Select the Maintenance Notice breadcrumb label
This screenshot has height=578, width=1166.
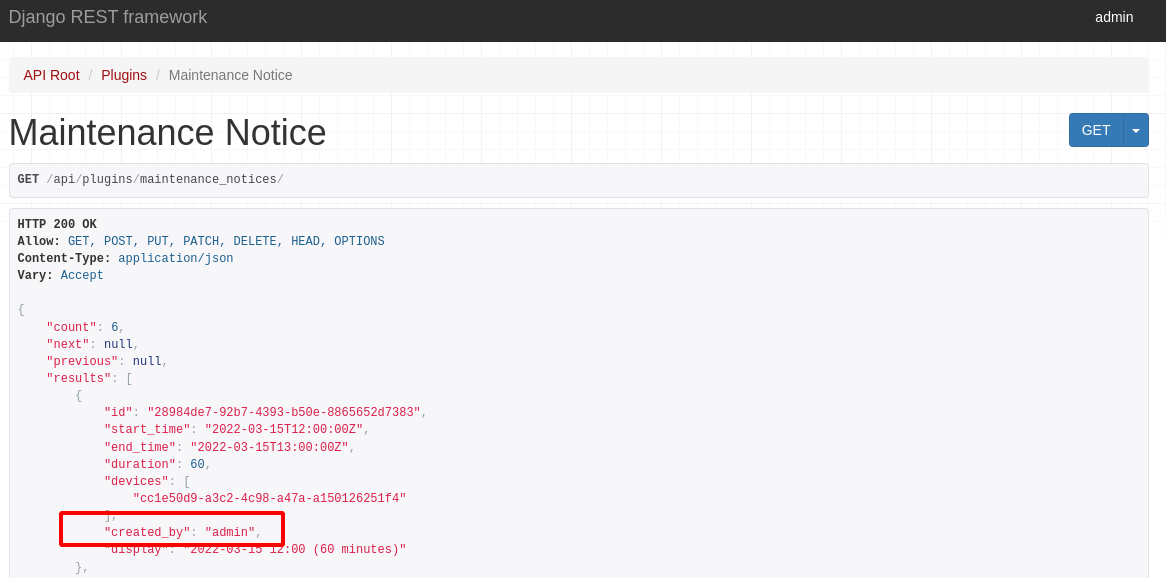point(230,75)
